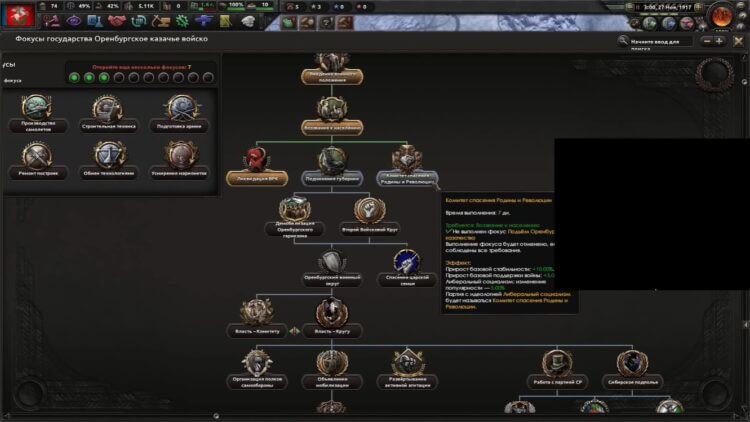Open the question mark alert icon
Image resolution: width=750 pixels, height=422 pixels.
pyautogui.click(x=326, y=22)
